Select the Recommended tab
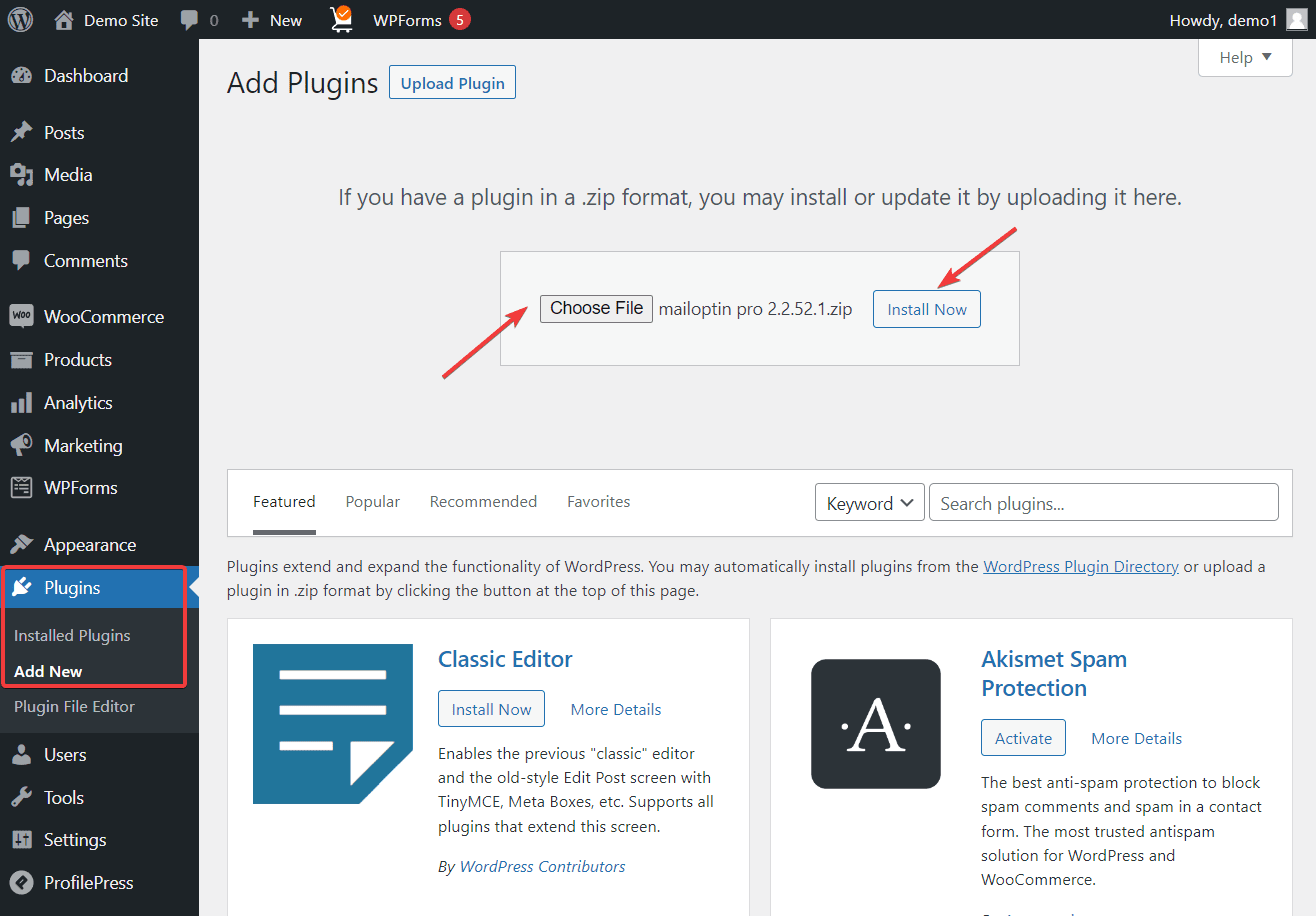The image size is (1316, 916). point(483,501)
